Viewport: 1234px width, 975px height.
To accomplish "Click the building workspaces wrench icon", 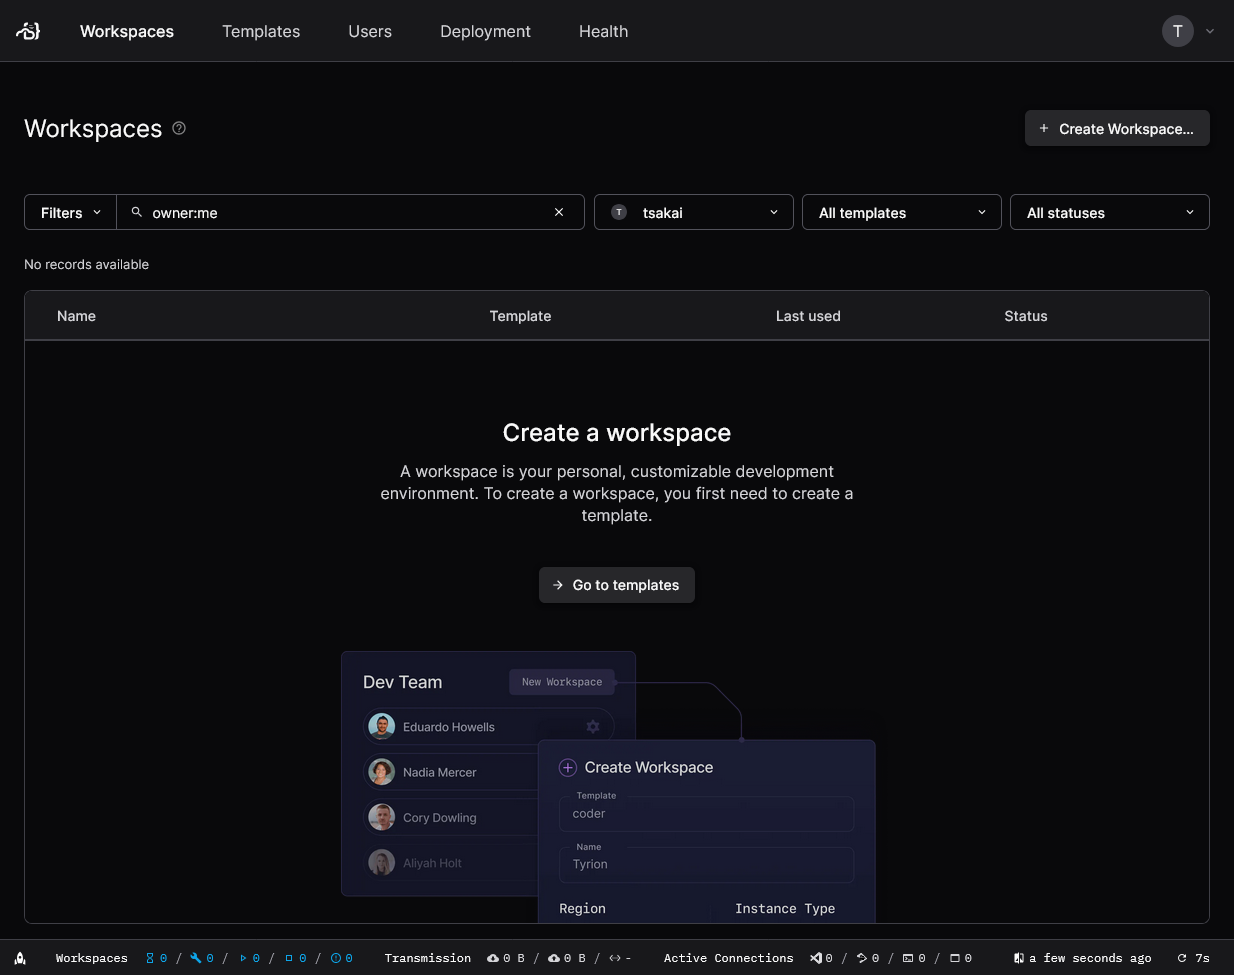I will 196,958.
